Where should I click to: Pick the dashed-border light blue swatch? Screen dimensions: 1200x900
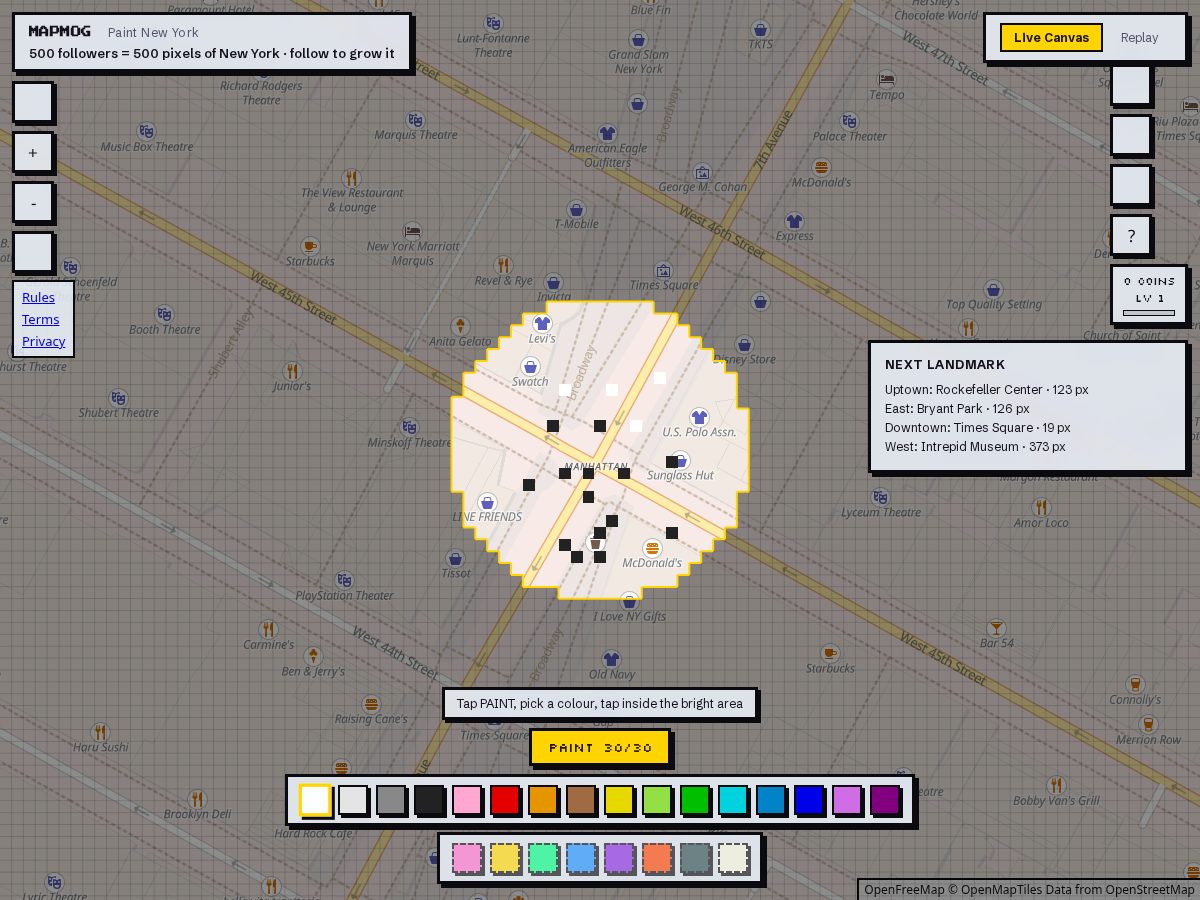[581, 858]
